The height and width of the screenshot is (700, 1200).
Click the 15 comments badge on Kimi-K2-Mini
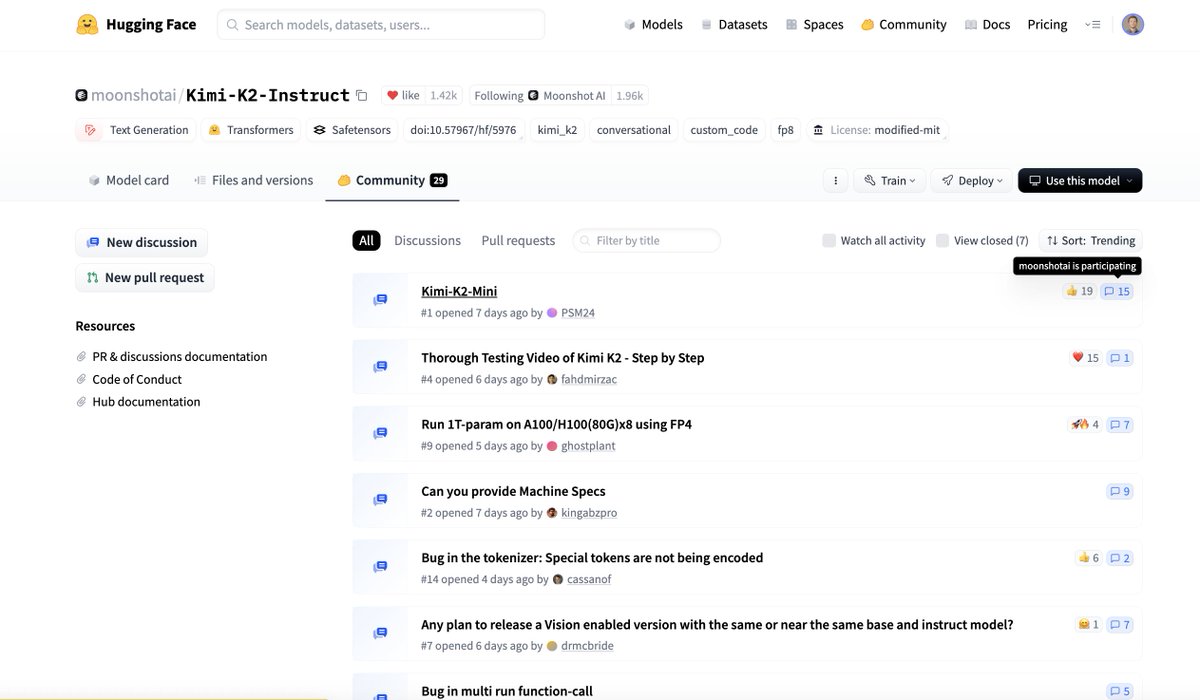[x=1116, y=291]
